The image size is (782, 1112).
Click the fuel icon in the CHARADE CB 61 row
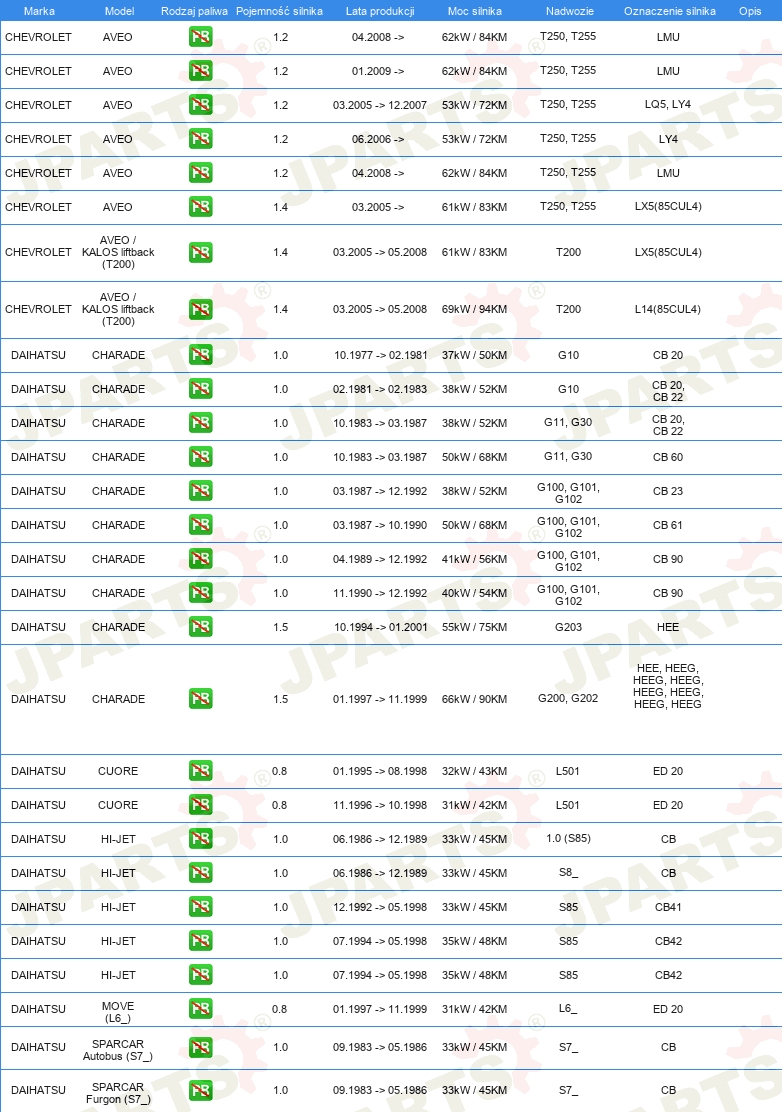click(201, 525)
